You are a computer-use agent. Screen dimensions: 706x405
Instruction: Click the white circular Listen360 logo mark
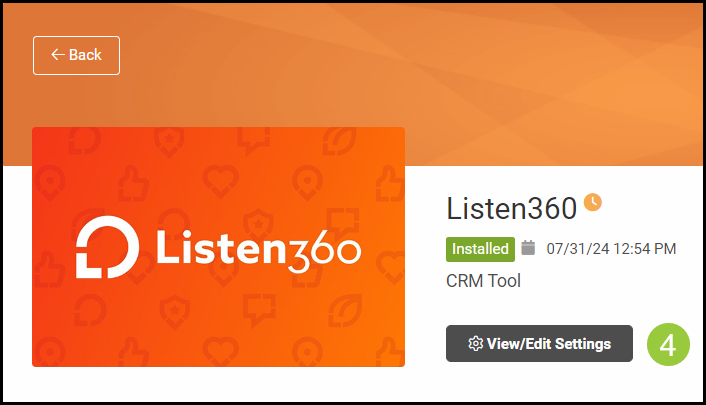pyautogui.click(x=107, y=247)
